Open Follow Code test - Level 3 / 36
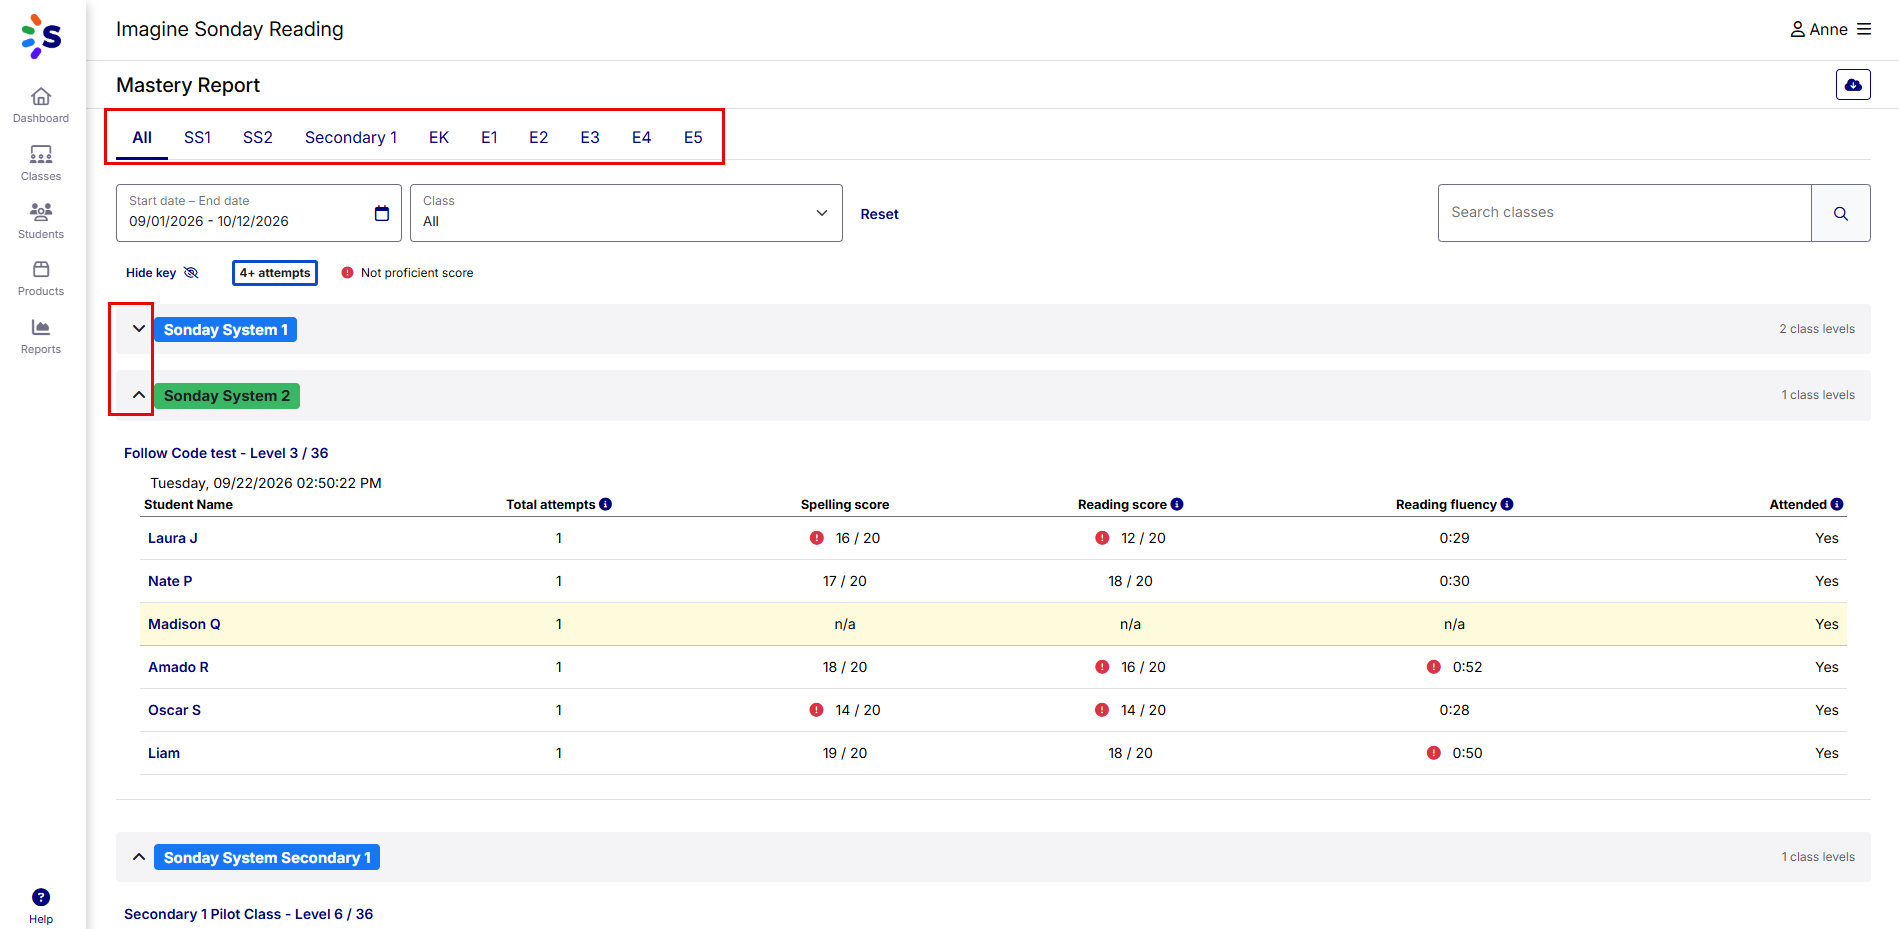This screenshot has width=1899, height=929. pyautogui.click(x=226, y=453)
